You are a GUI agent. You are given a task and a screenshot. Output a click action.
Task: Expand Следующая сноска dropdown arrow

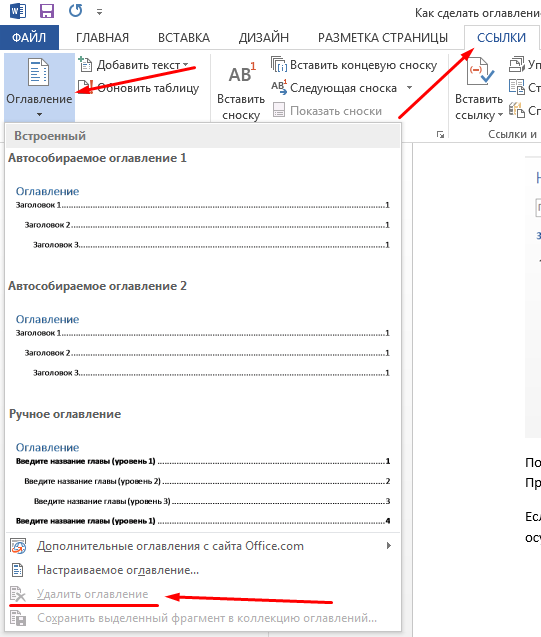point(409,88)
